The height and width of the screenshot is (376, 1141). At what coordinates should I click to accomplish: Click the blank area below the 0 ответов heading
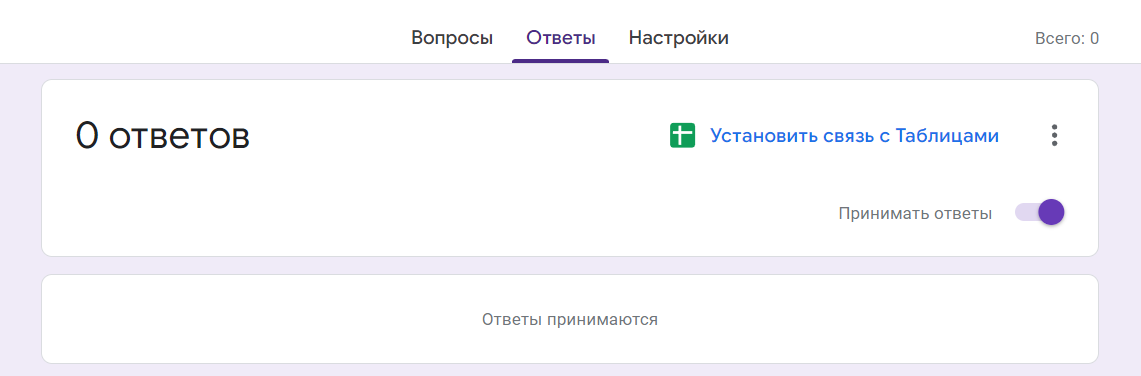point(291,211)
